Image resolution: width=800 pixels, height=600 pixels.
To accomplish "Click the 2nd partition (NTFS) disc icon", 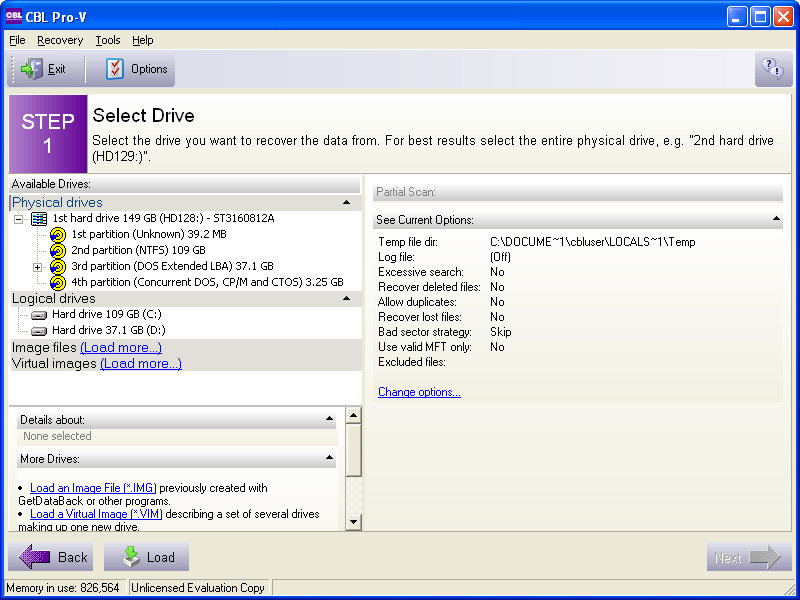I will (x=58, y=251).
